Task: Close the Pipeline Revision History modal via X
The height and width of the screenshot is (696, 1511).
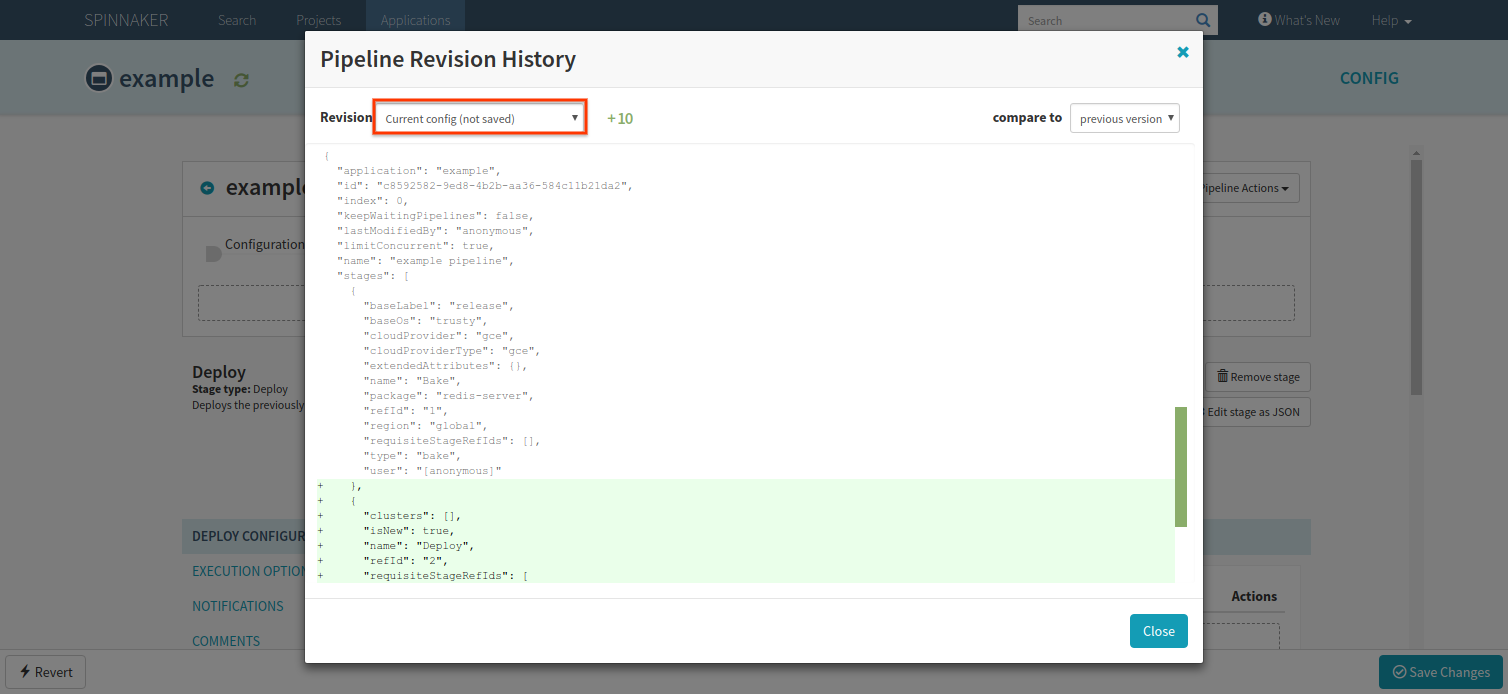Action: 1183,51
